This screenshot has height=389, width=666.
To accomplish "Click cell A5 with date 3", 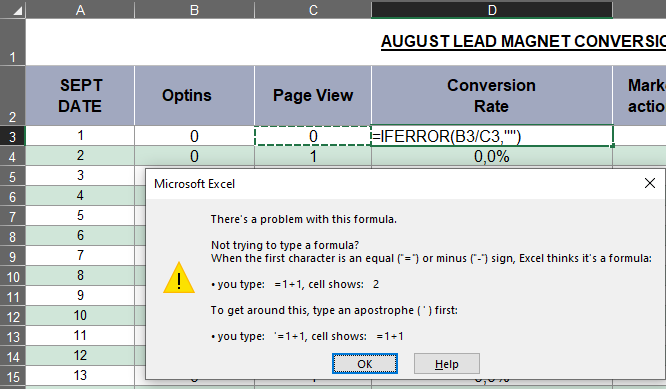I will 80,176.
